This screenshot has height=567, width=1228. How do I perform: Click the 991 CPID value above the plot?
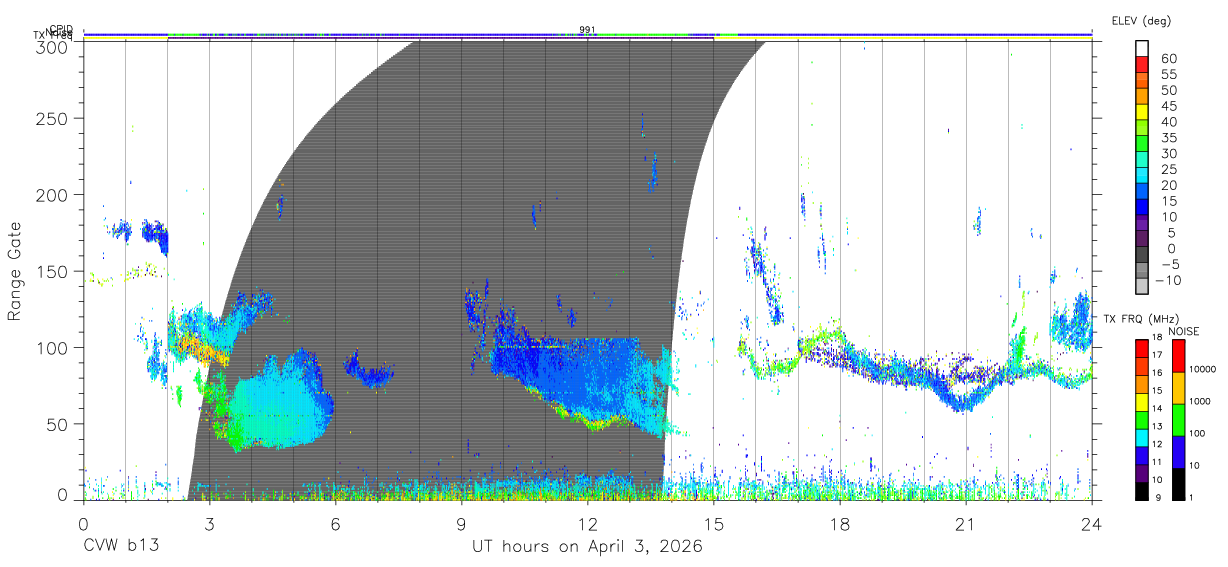(588, 30)
